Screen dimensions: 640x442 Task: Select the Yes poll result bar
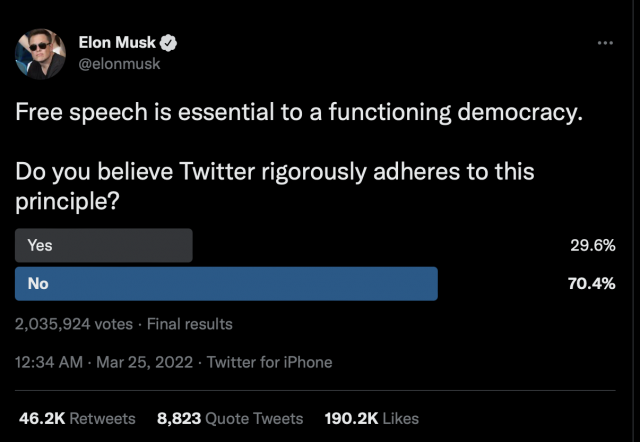click(x=104, y=245)
